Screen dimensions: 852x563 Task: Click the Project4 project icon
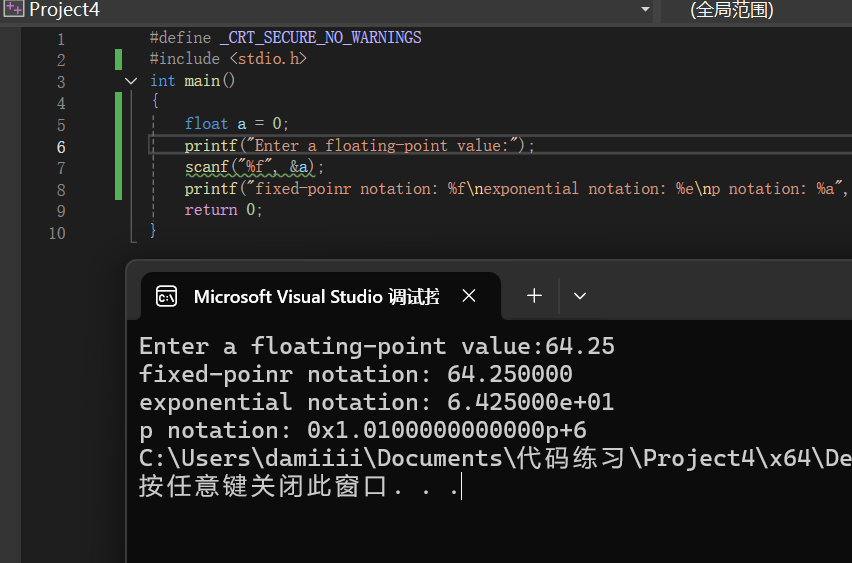point(14,9)
